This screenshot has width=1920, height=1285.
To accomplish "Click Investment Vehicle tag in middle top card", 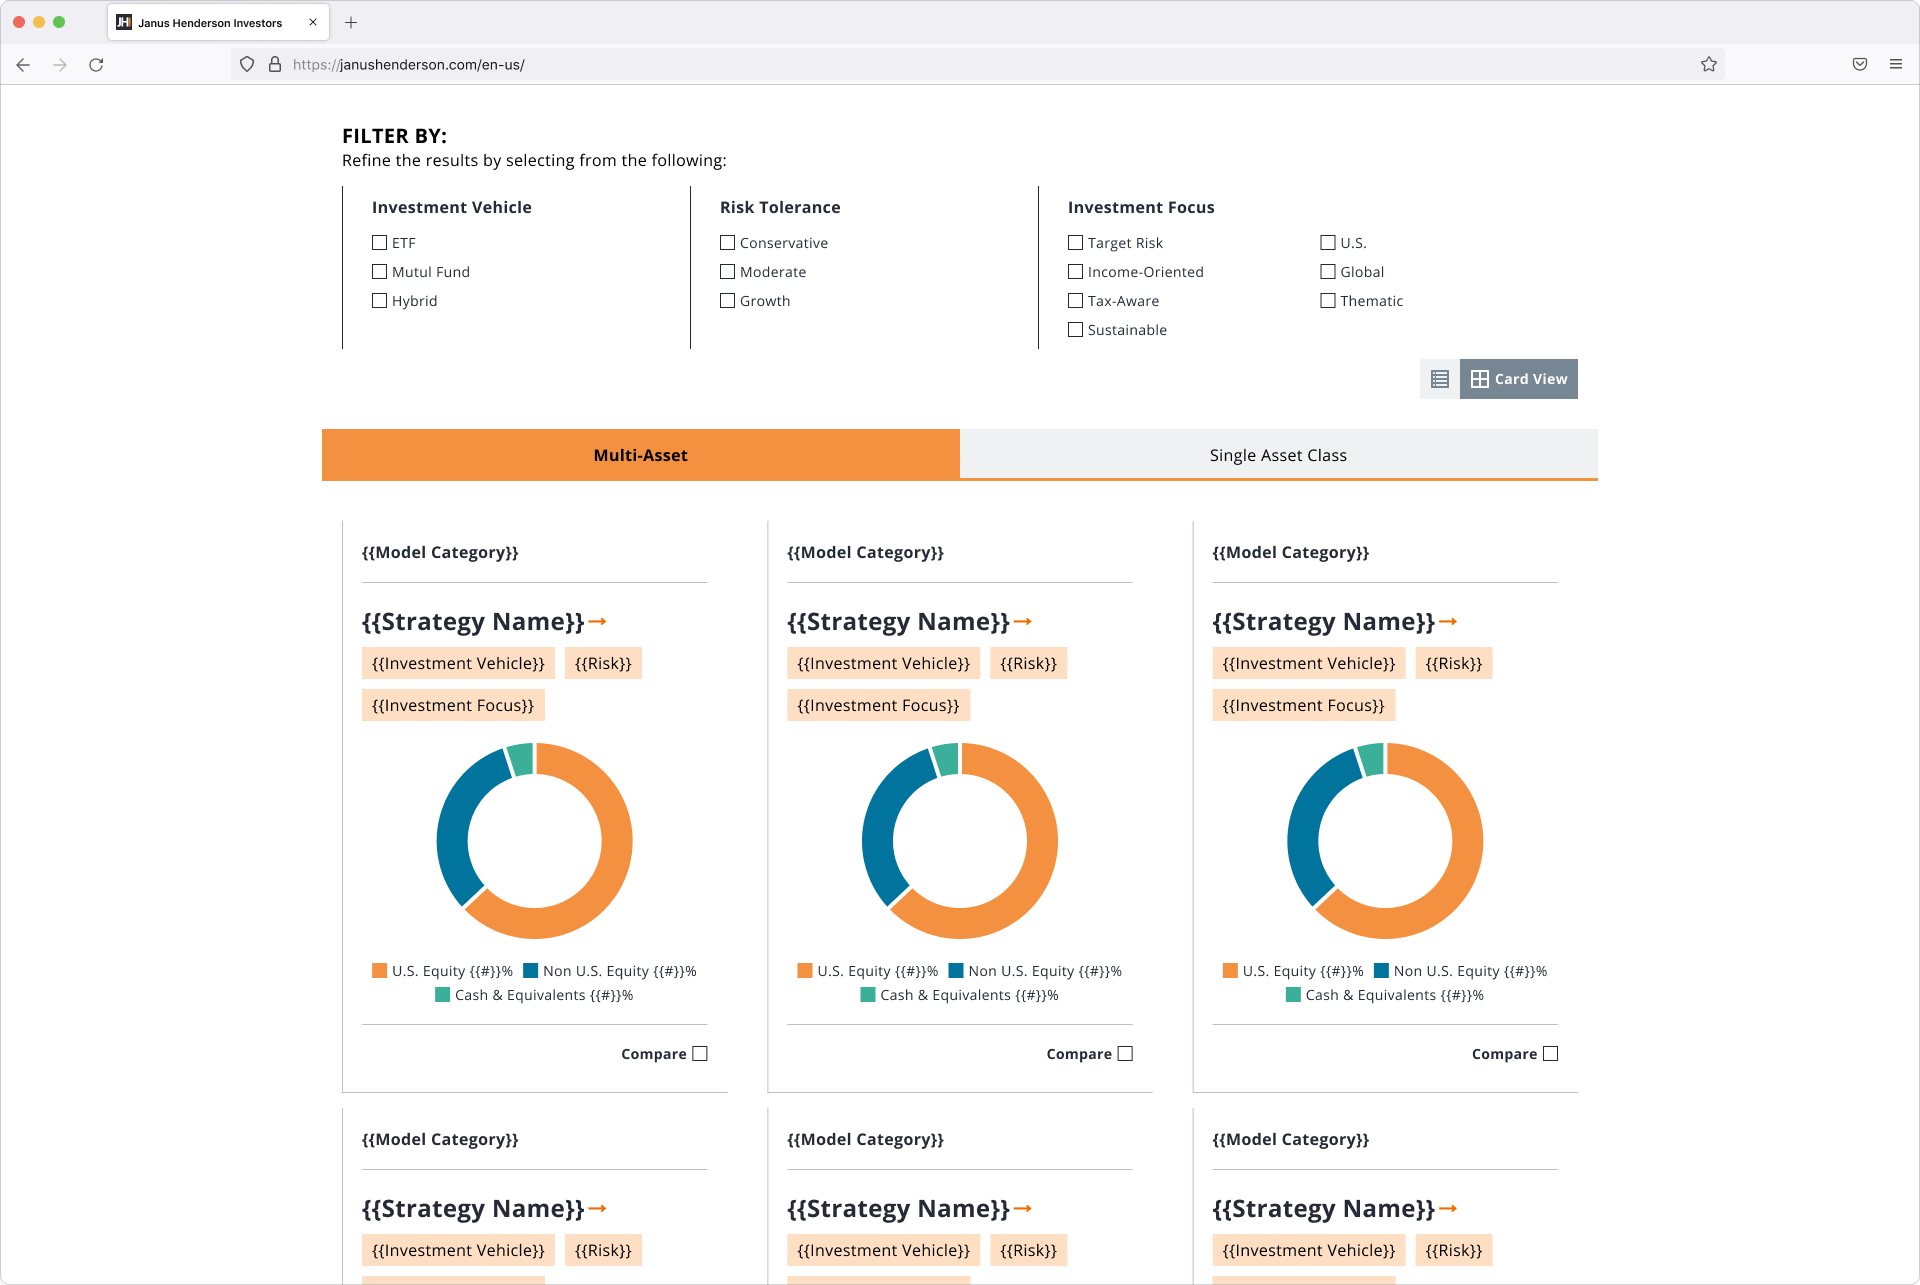I will (x=883, y=664).
